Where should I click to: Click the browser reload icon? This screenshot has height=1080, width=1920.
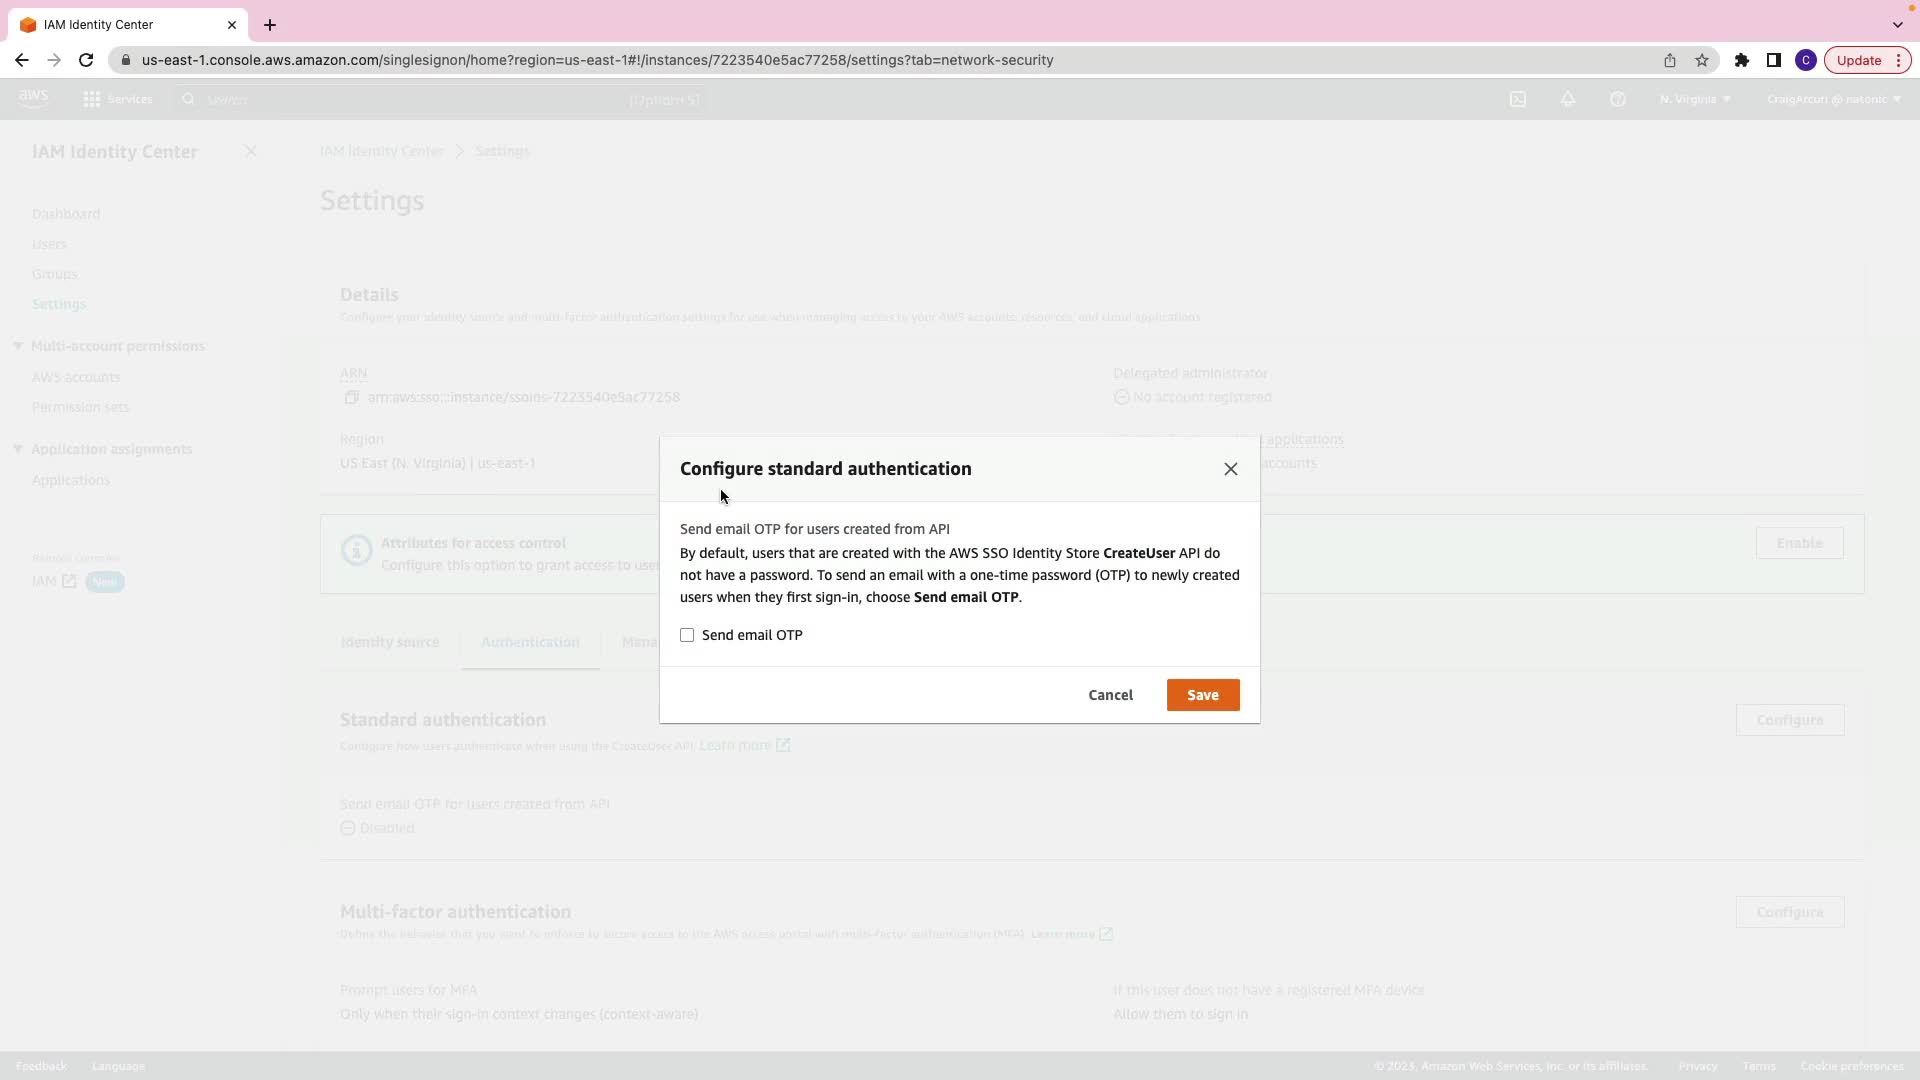[86, 60]
